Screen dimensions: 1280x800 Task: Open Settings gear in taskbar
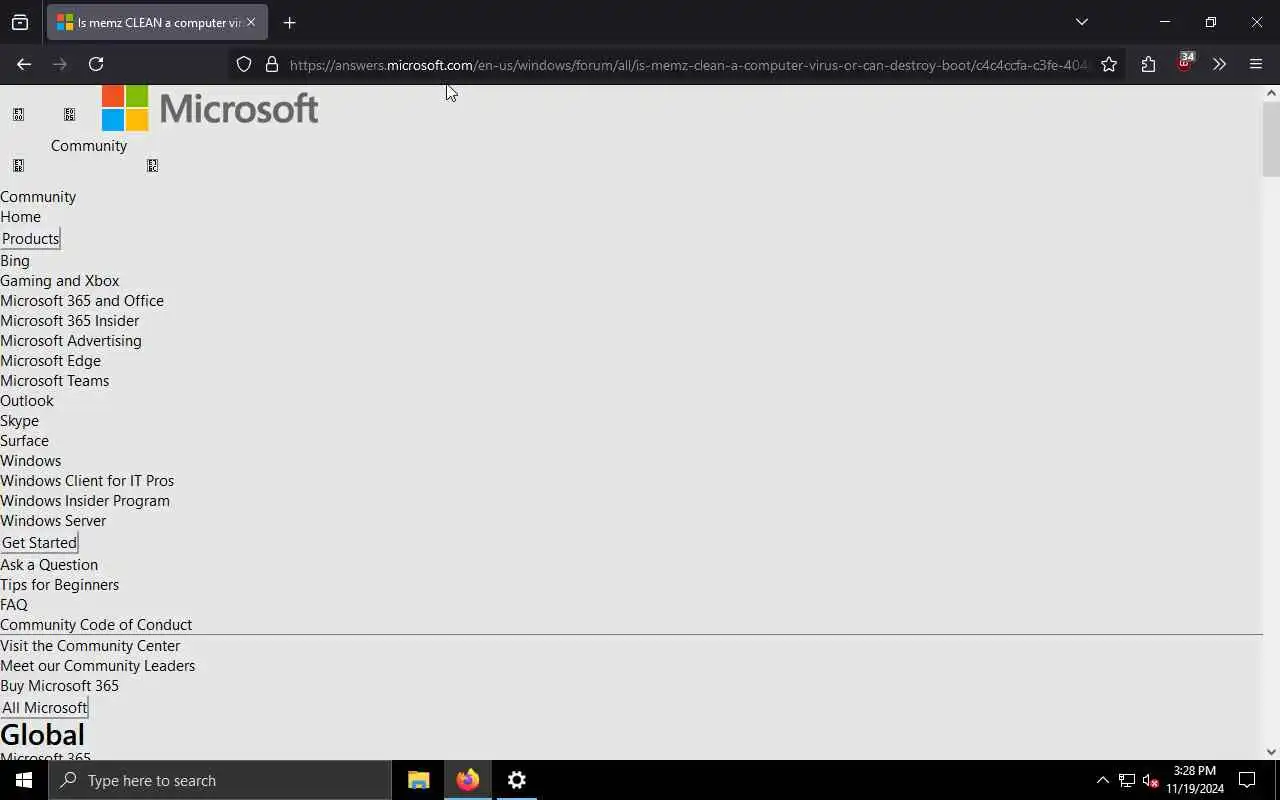pyautogui.click(x=516, y=780)
